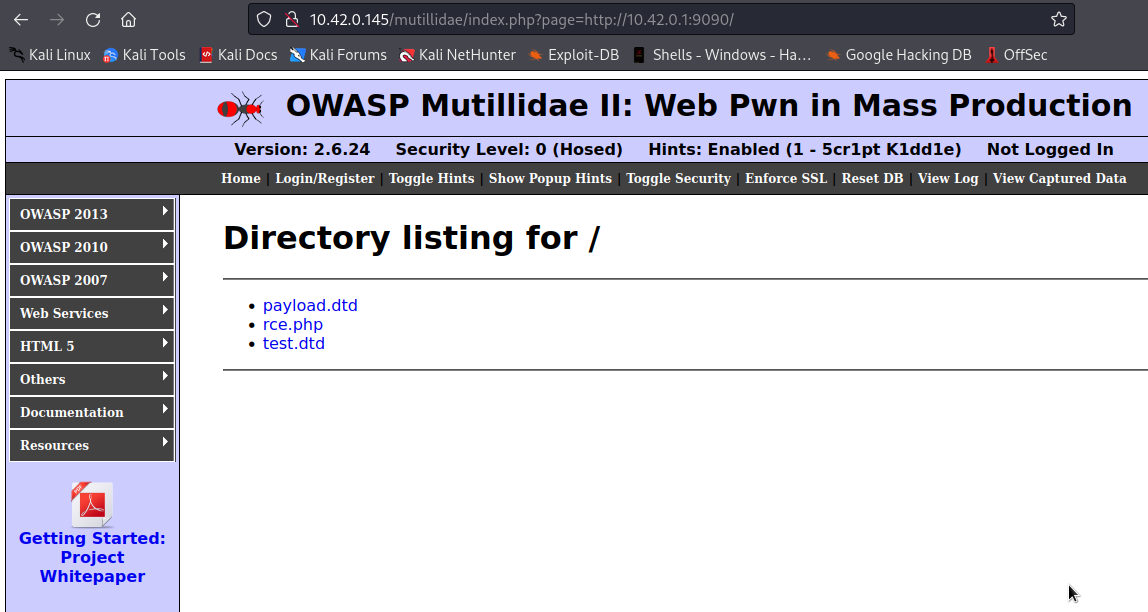
Task: Click 'Not Logged In' status text
Action: pyautogui.click(x=1050, y=149)
